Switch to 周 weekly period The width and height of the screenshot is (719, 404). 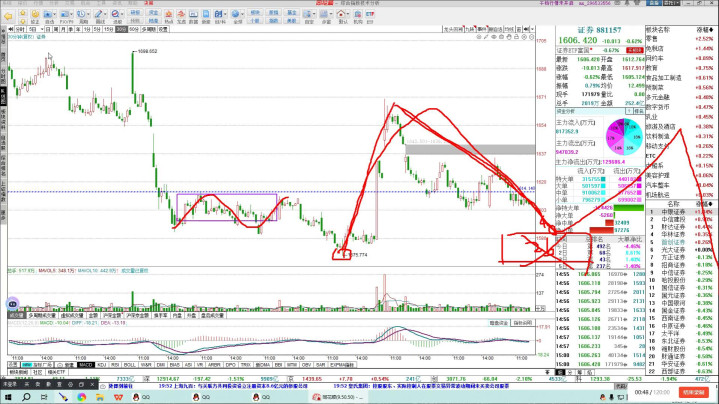56,29
